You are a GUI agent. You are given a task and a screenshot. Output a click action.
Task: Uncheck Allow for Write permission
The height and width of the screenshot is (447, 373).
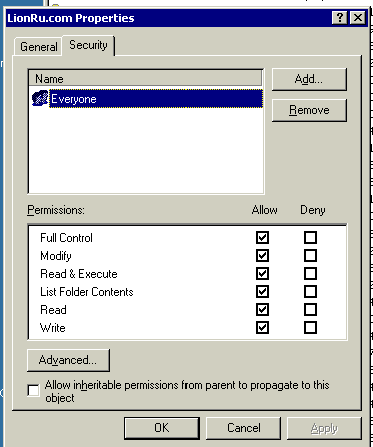[262, 328]
